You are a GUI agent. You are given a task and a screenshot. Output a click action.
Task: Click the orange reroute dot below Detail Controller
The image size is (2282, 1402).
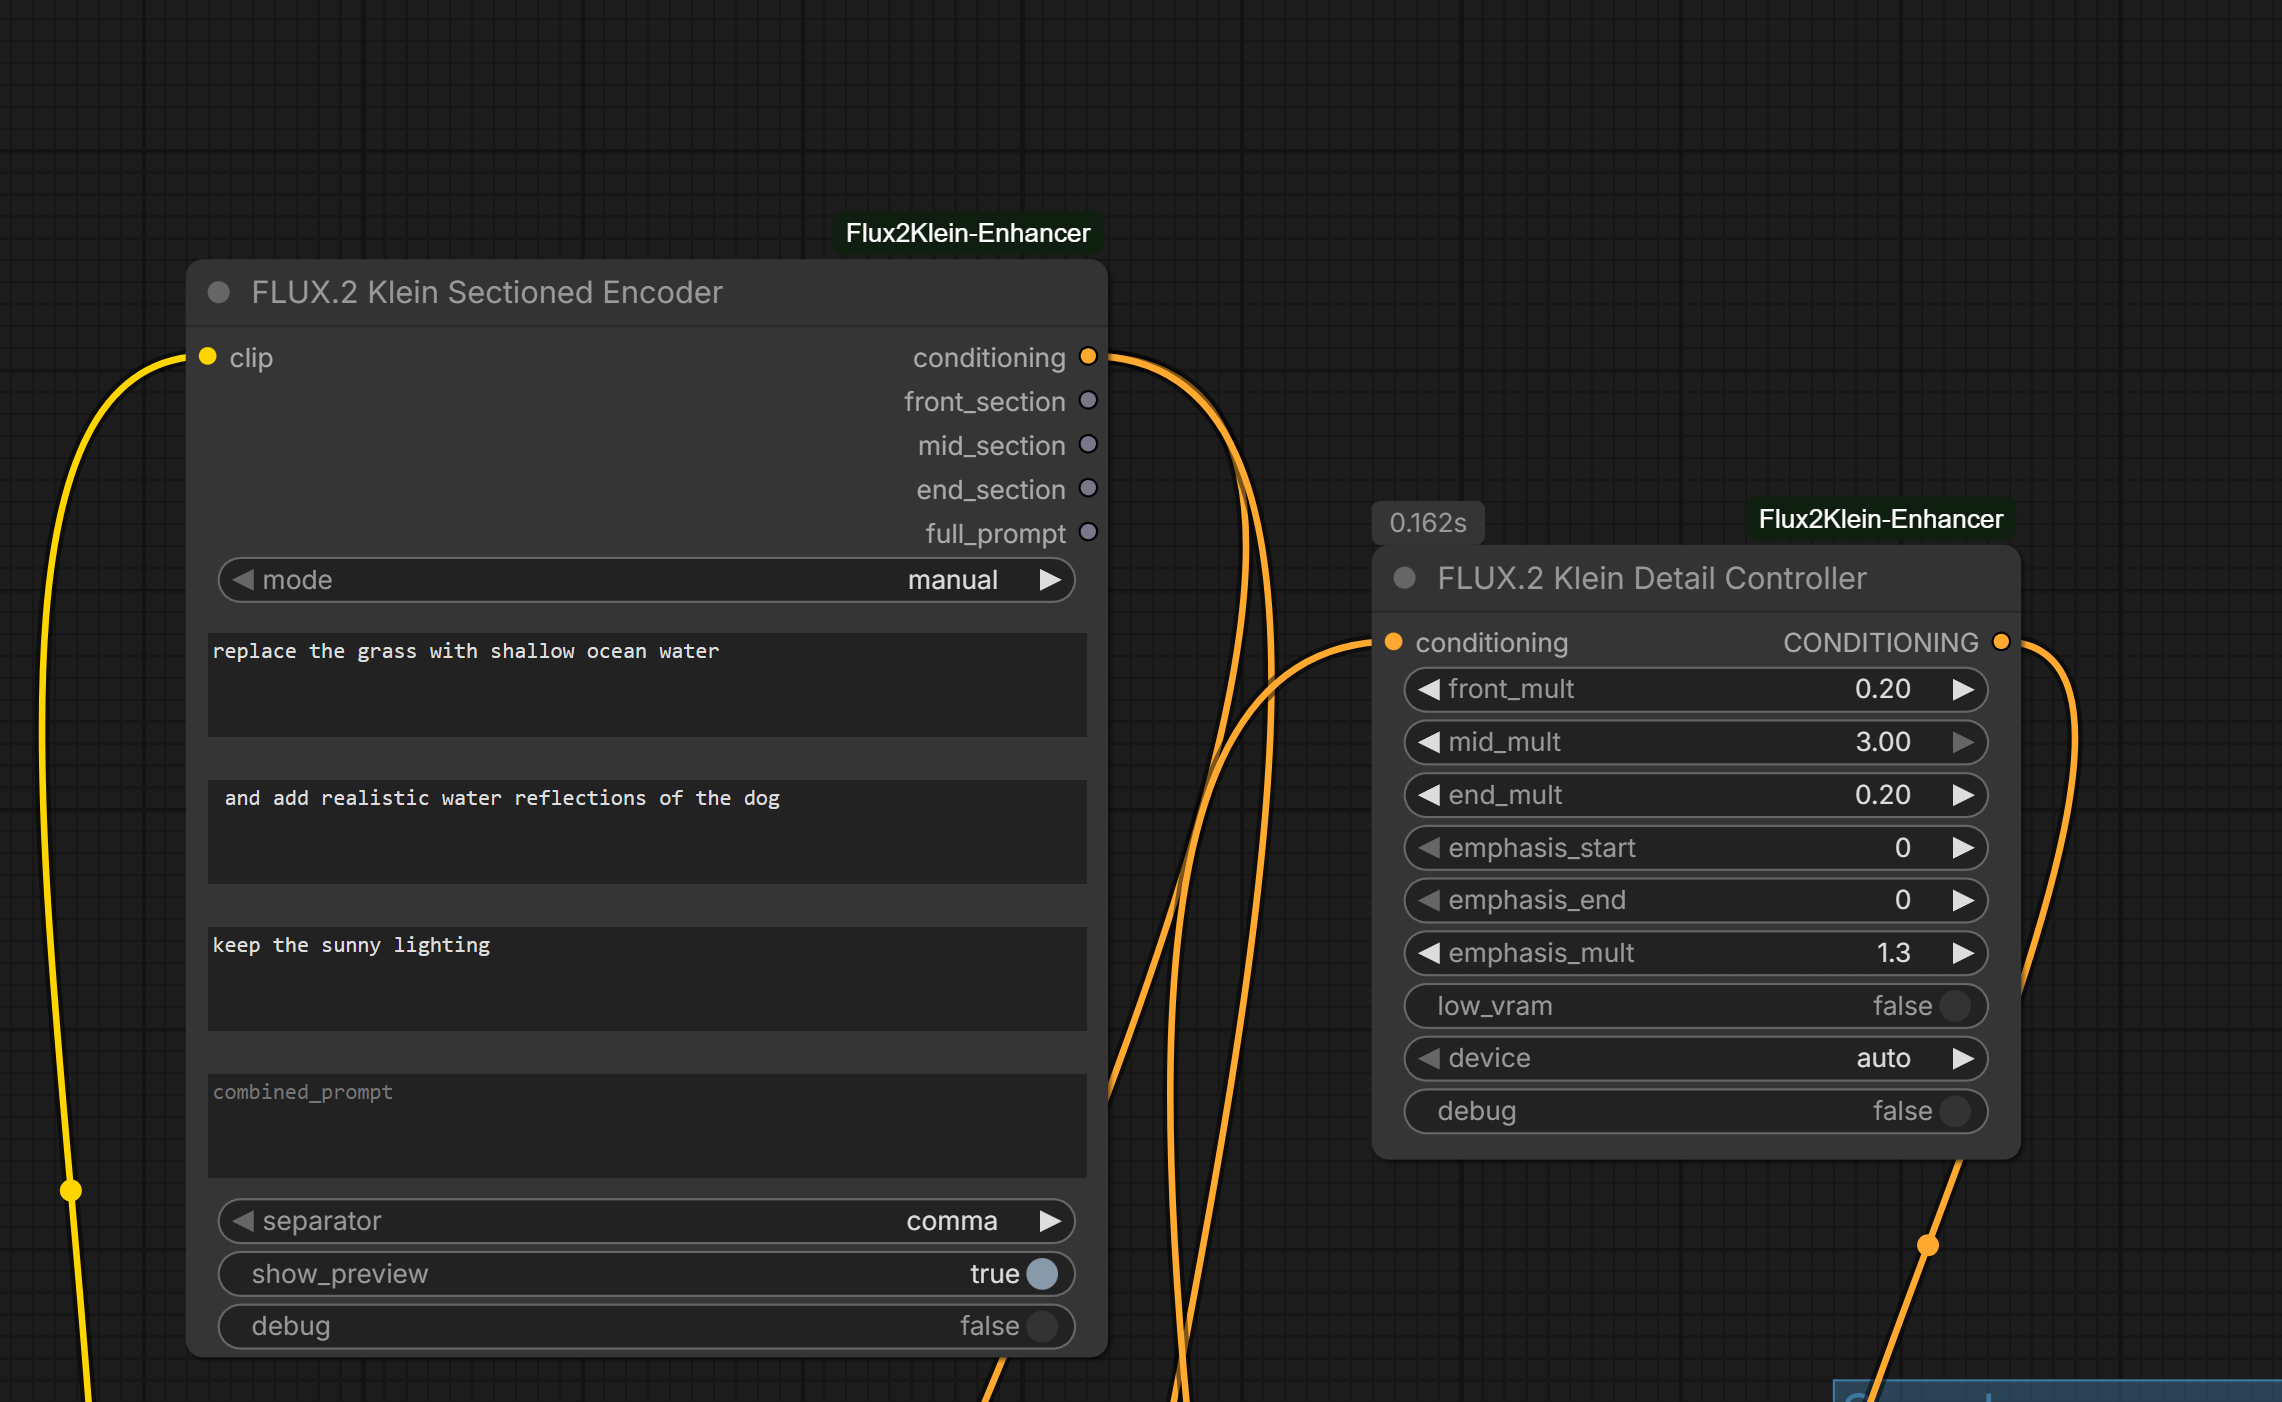1928,1245
